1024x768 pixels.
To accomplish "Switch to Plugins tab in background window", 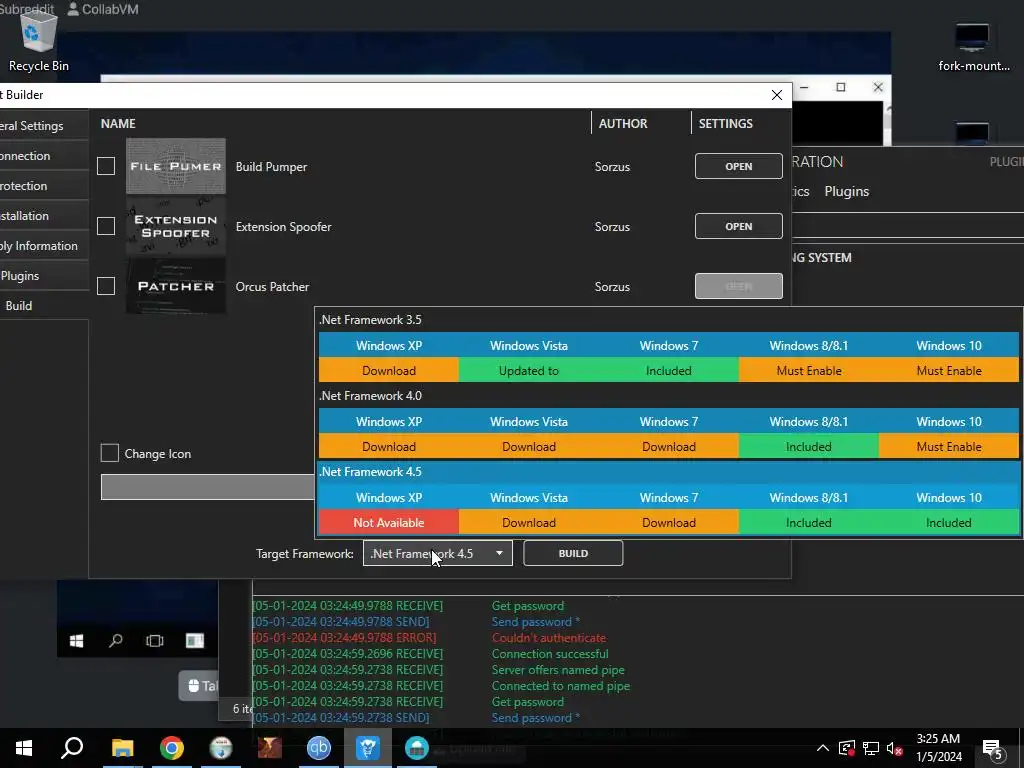I will (846, 191).
